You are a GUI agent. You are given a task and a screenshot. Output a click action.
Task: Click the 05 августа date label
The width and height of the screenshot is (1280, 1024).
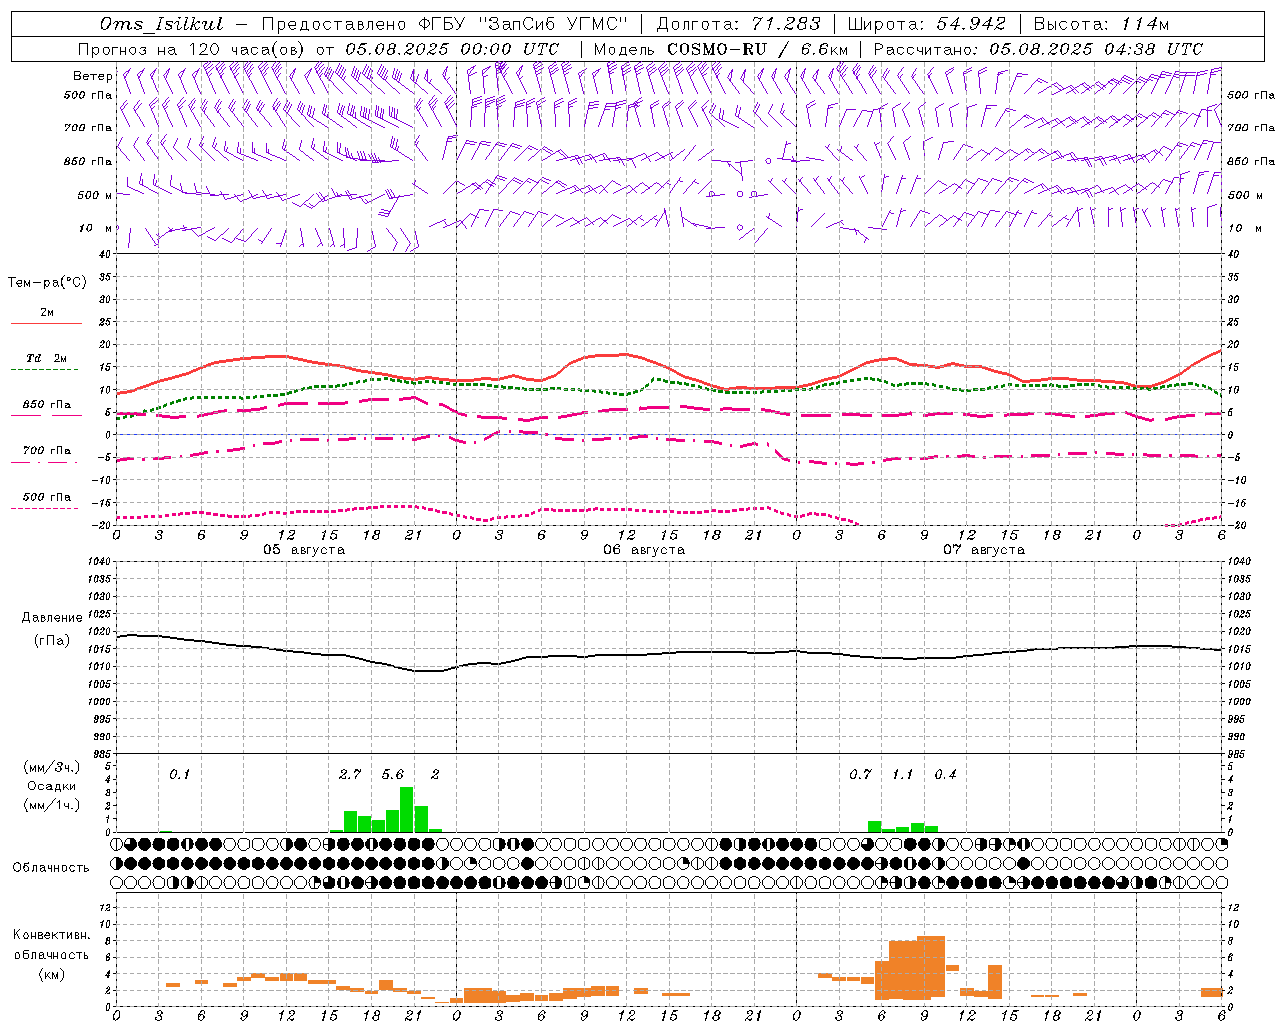(304, 550)
